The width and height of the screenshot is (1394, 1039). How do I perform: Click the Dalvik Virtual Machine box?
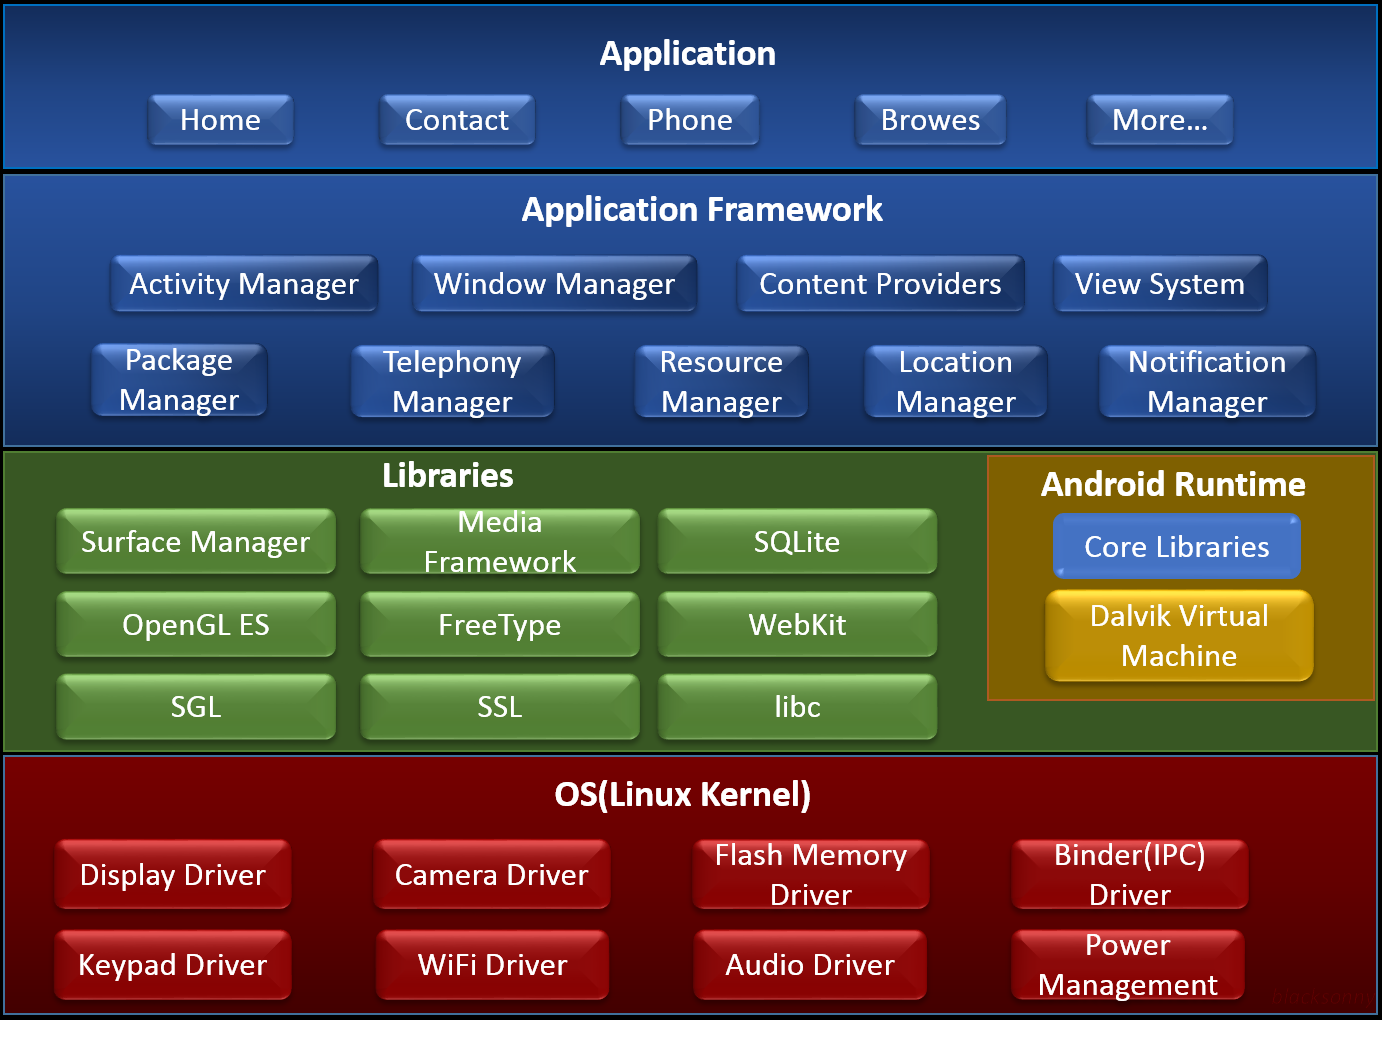(1178, 635)
